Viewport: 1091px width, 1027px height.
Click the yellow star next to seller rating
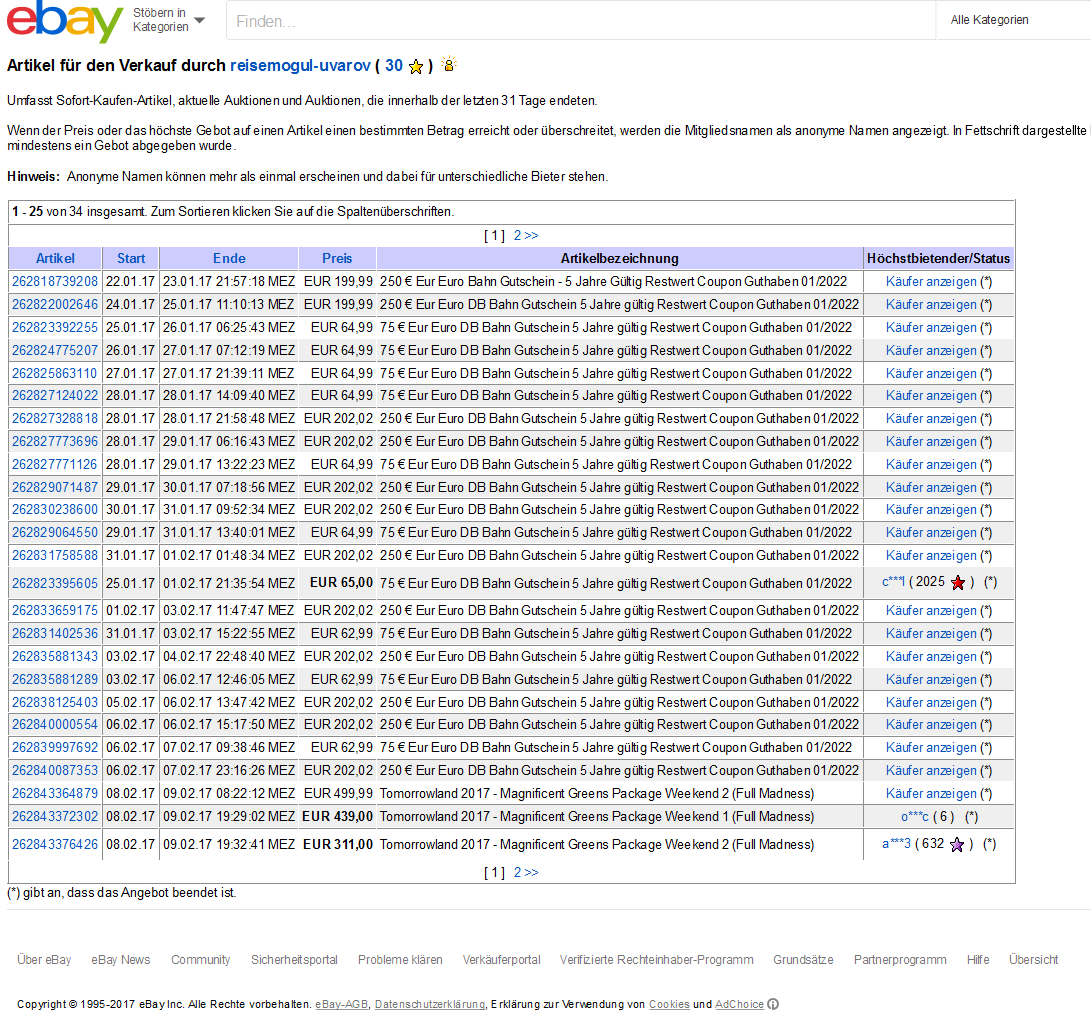416,67
